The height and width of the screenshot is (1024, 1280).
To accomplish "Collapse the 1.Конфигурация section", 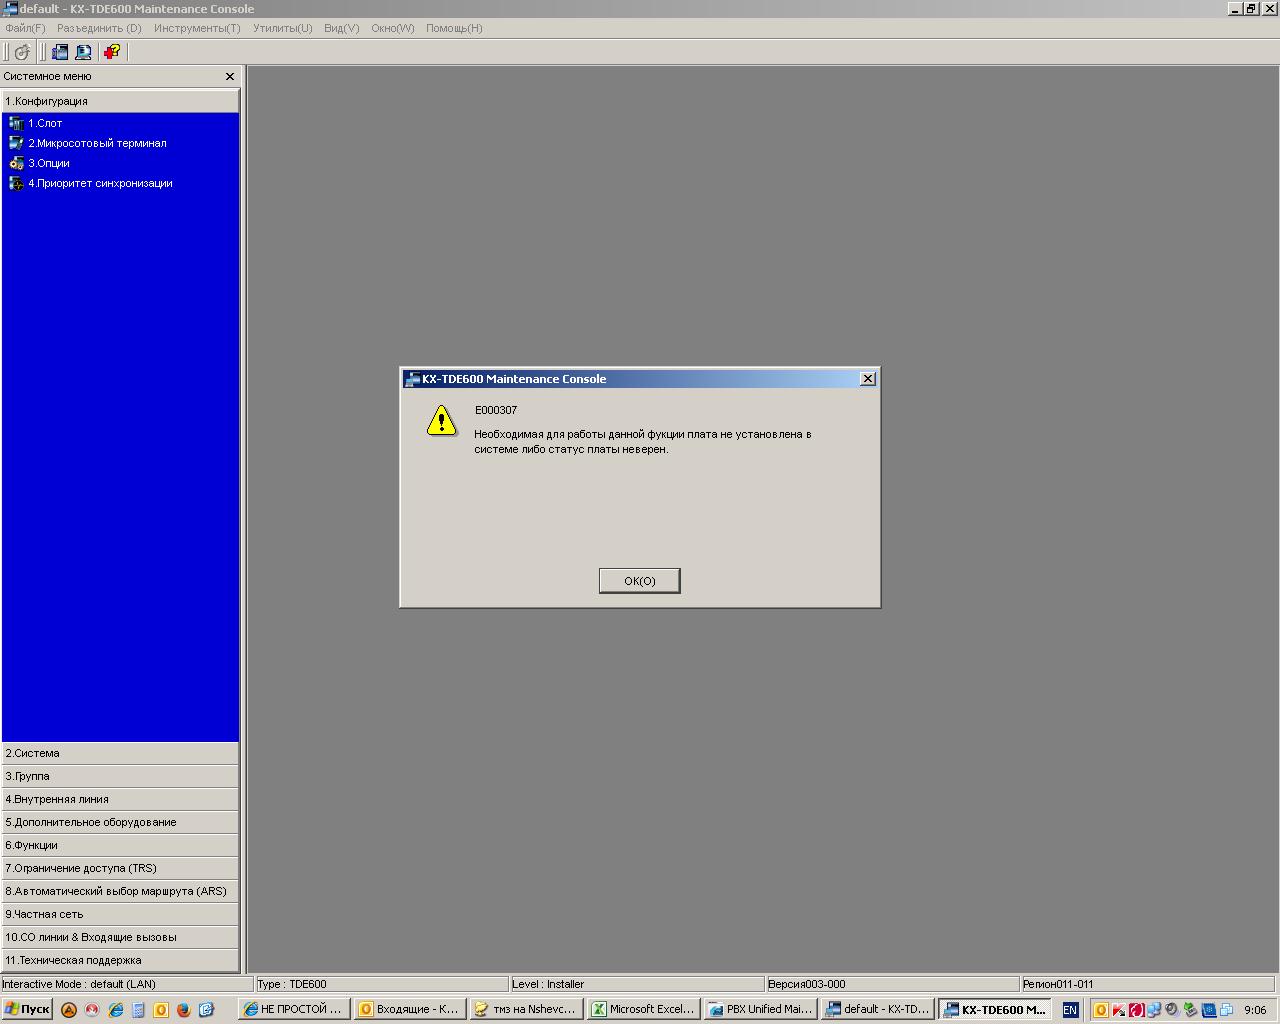I will (x=120, y=101).
